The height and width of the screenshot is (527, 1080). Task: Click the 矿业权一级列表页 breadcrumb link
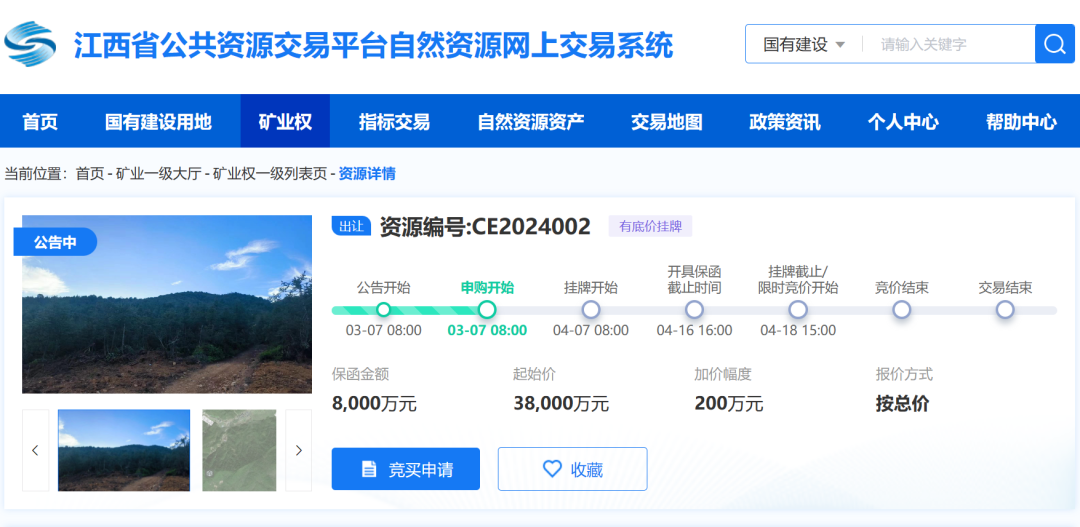pos(270,174)
